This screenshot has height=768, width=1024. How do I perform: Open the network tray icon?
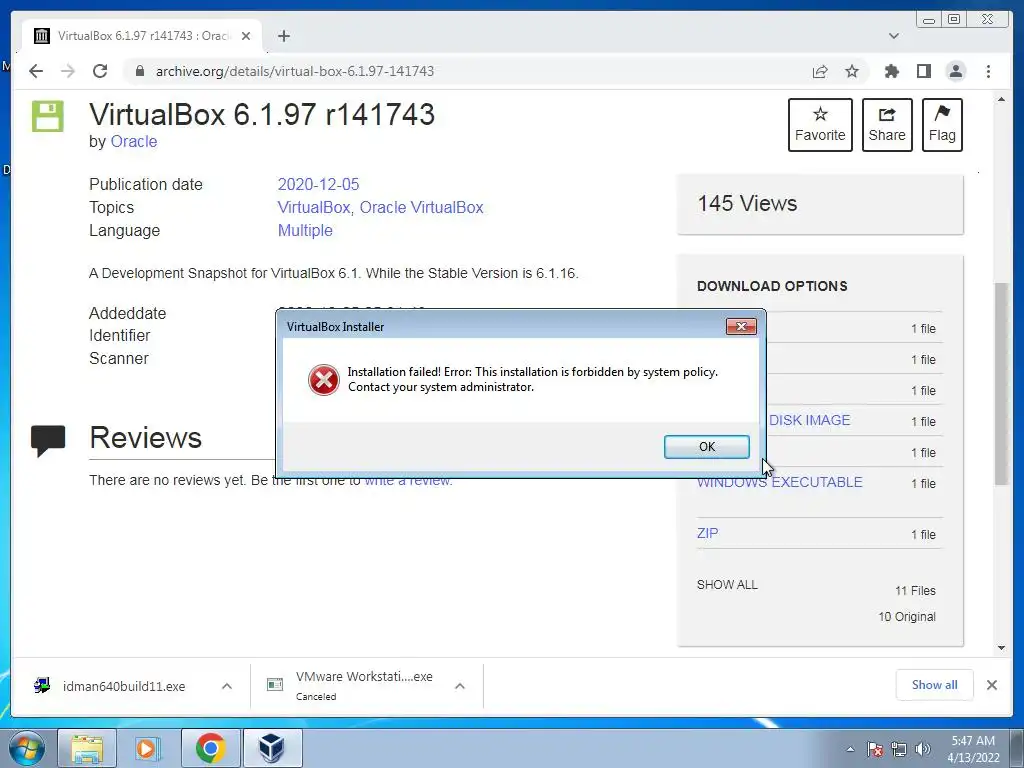pyautogui.click(x=899, y=750)
